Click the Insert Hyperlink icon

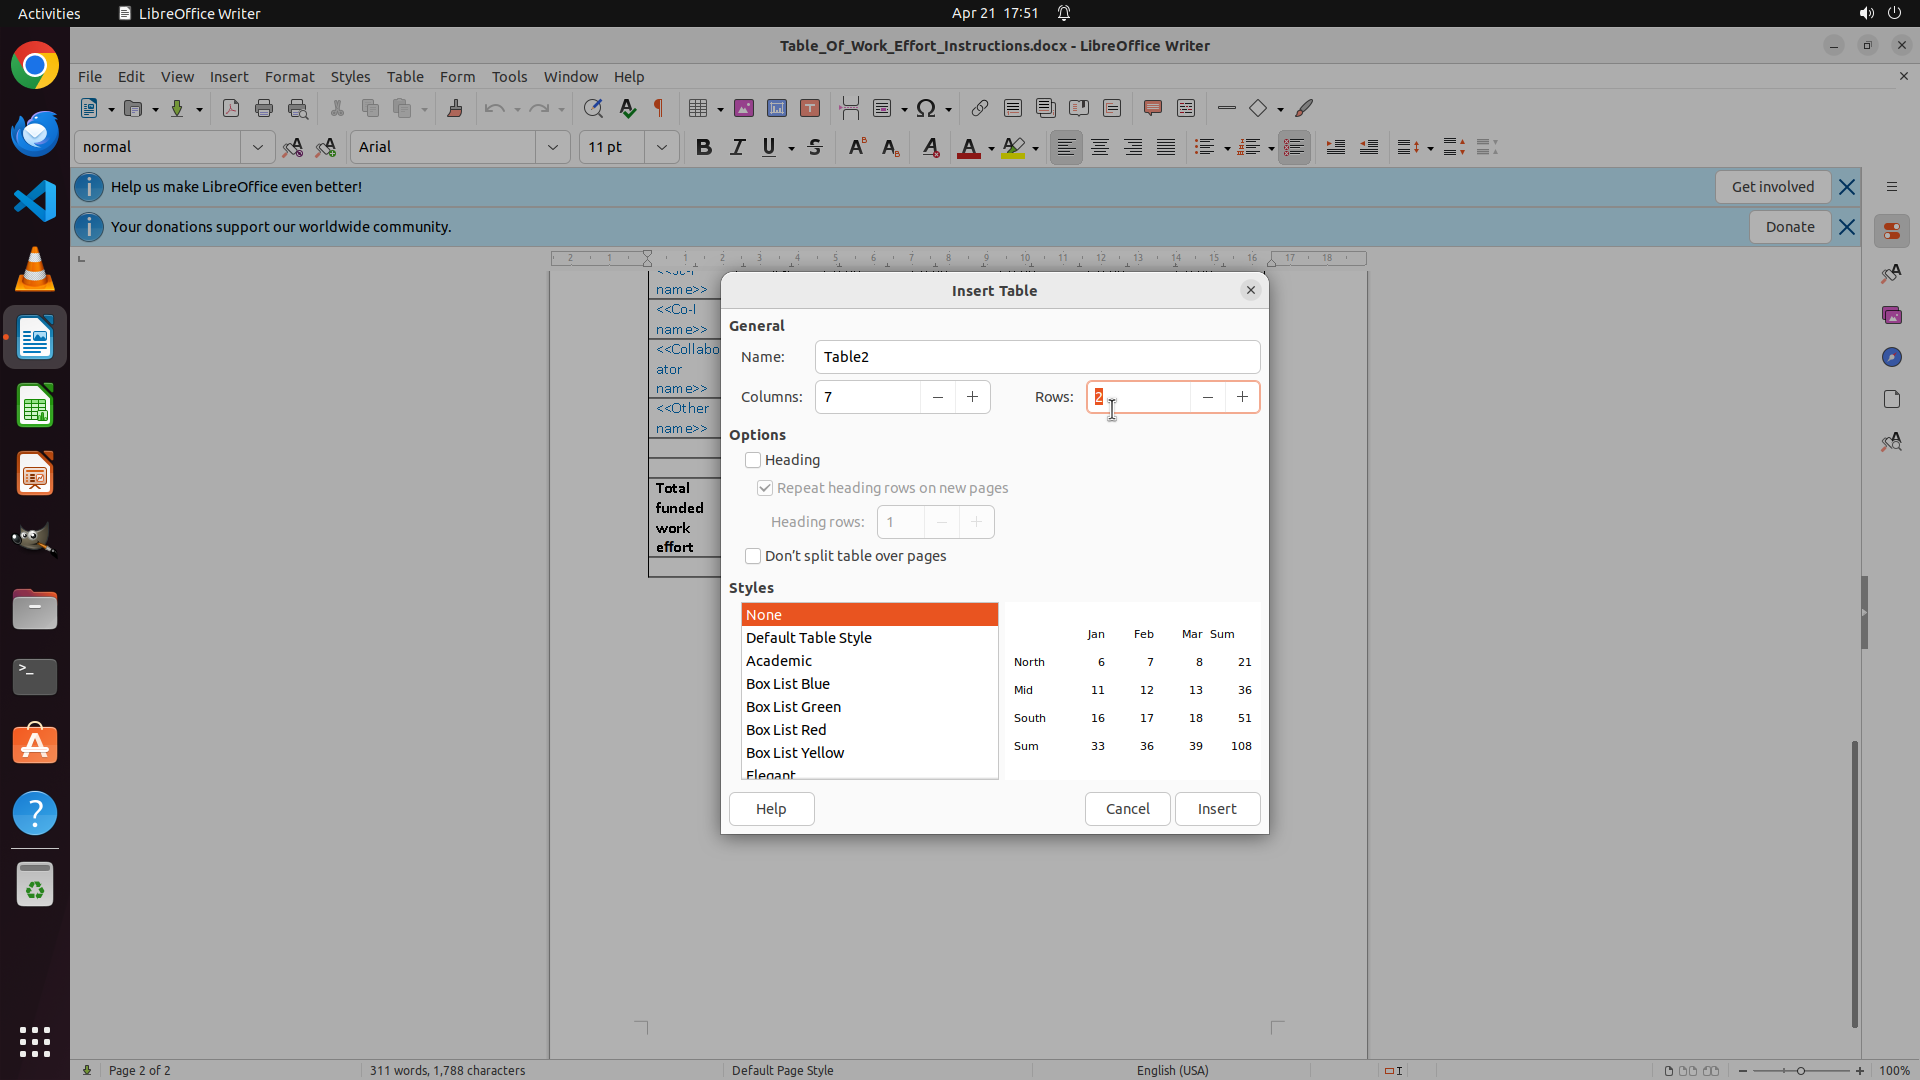tap(980, 108)
